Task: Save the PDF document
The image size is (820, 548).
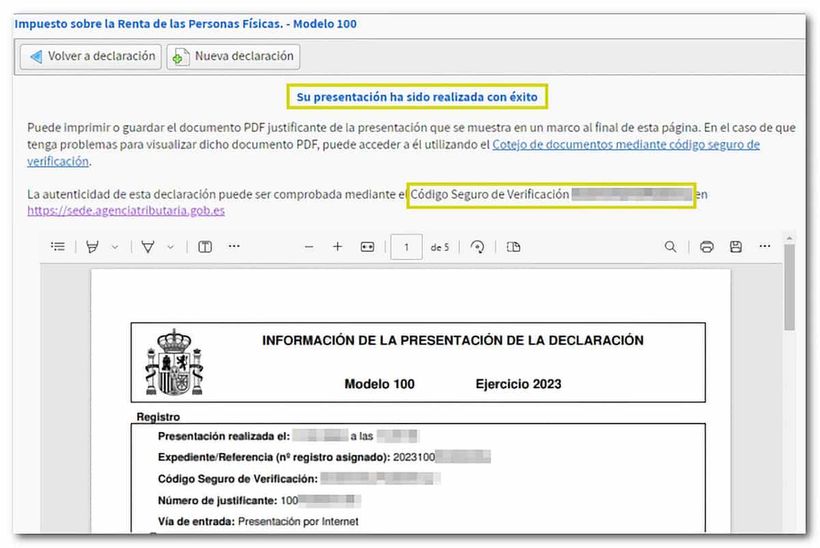Action: [736, 247]
